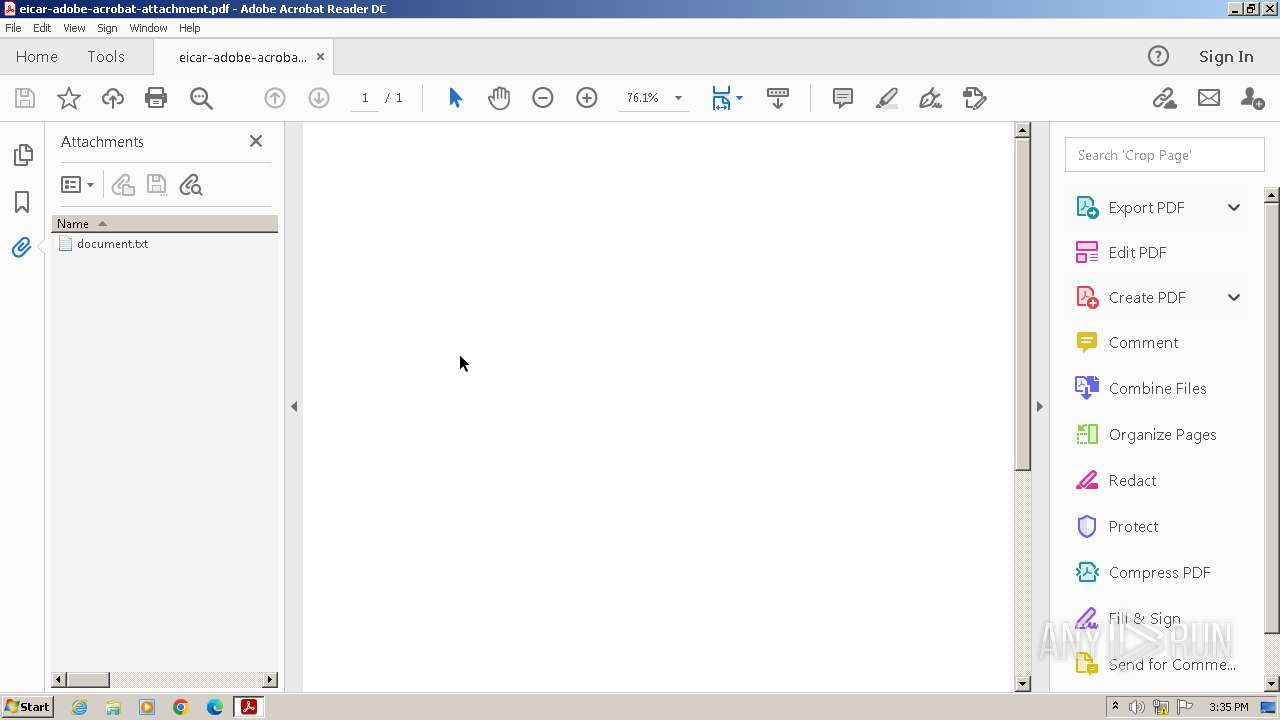1280x720 pixels.
Task: Zoom in with plus button
Action: [587, 98]
